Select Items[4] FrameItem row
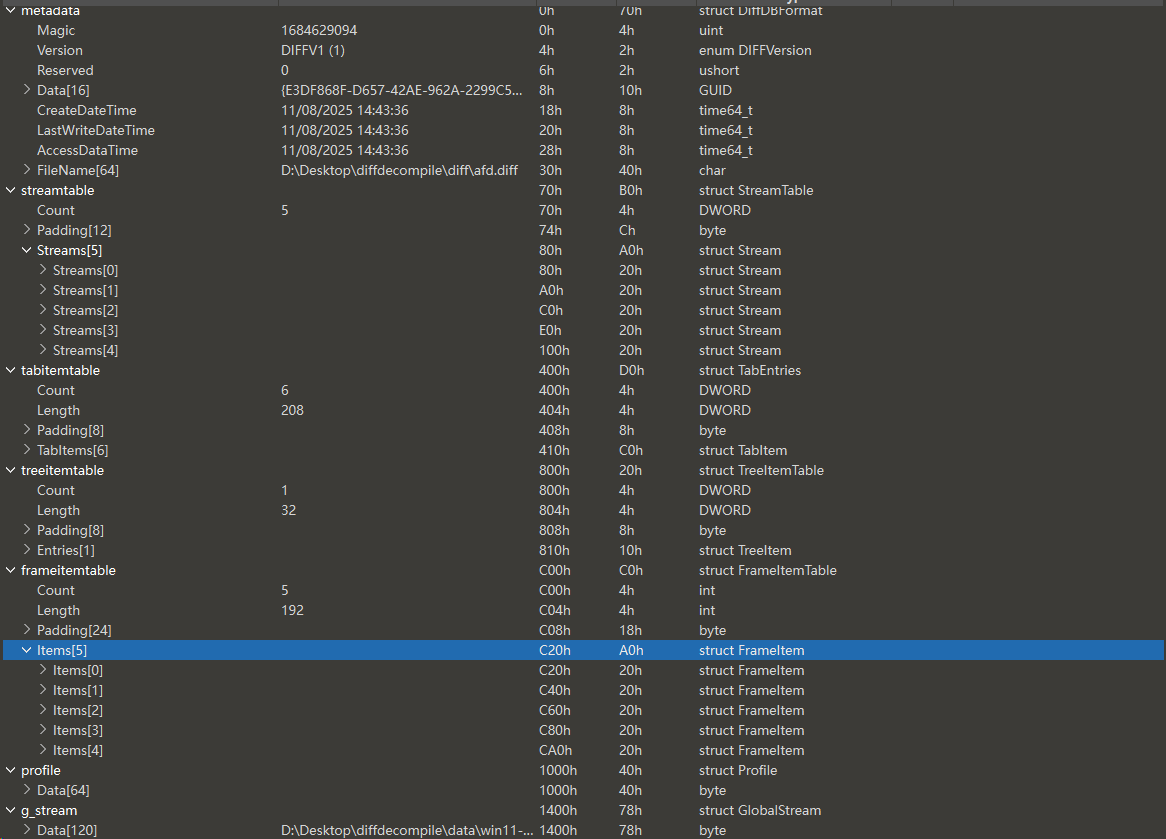1166x839 pixels. (x=78, y=750)
